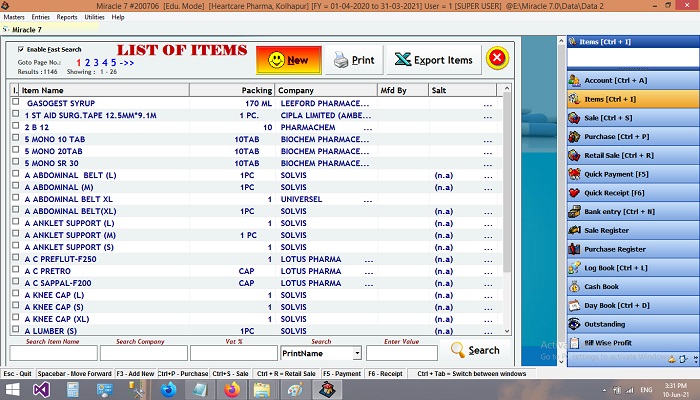Click Export Items Excel button
Viewport: 700px width, 400px height.
(x=433, y=60)
